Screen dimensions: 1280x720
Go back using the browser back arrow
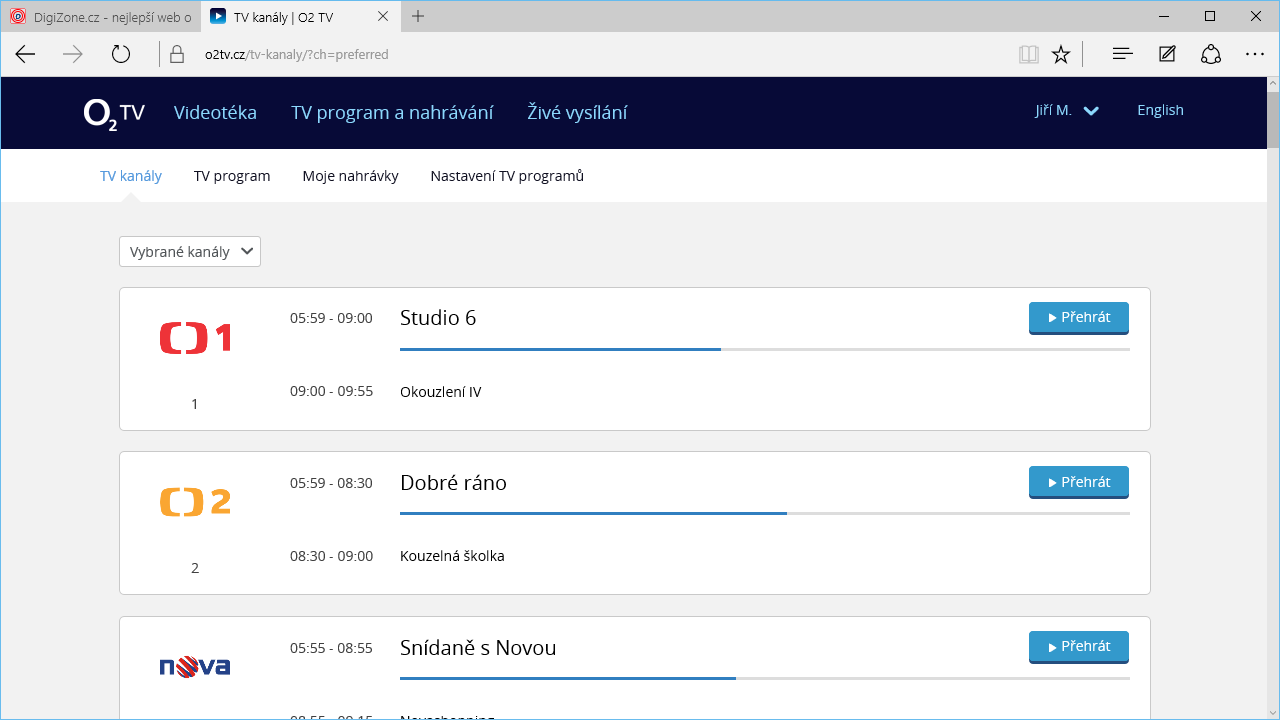[25, 54]
